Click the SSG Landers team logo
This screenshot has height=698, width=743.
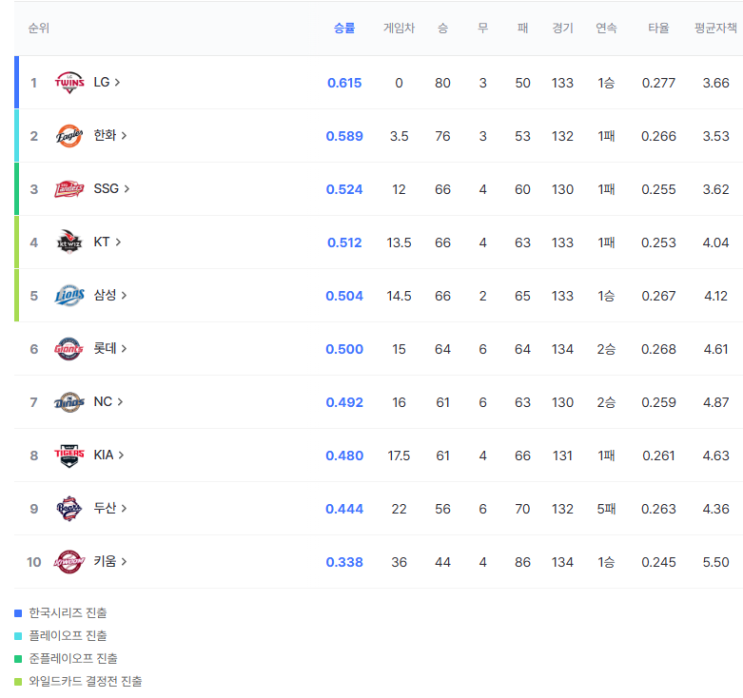click(69, 189)
